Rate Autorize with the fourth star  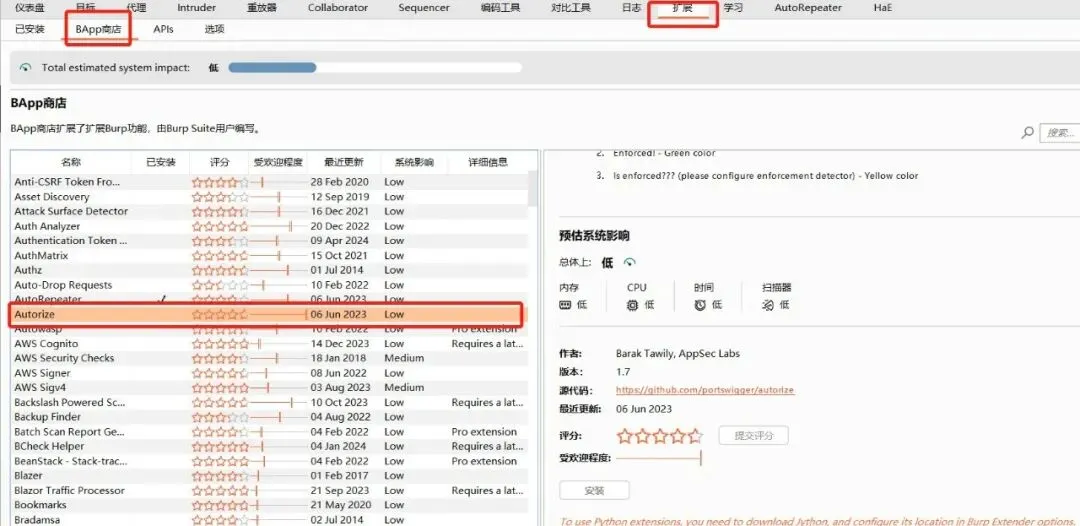click(677, 436)
